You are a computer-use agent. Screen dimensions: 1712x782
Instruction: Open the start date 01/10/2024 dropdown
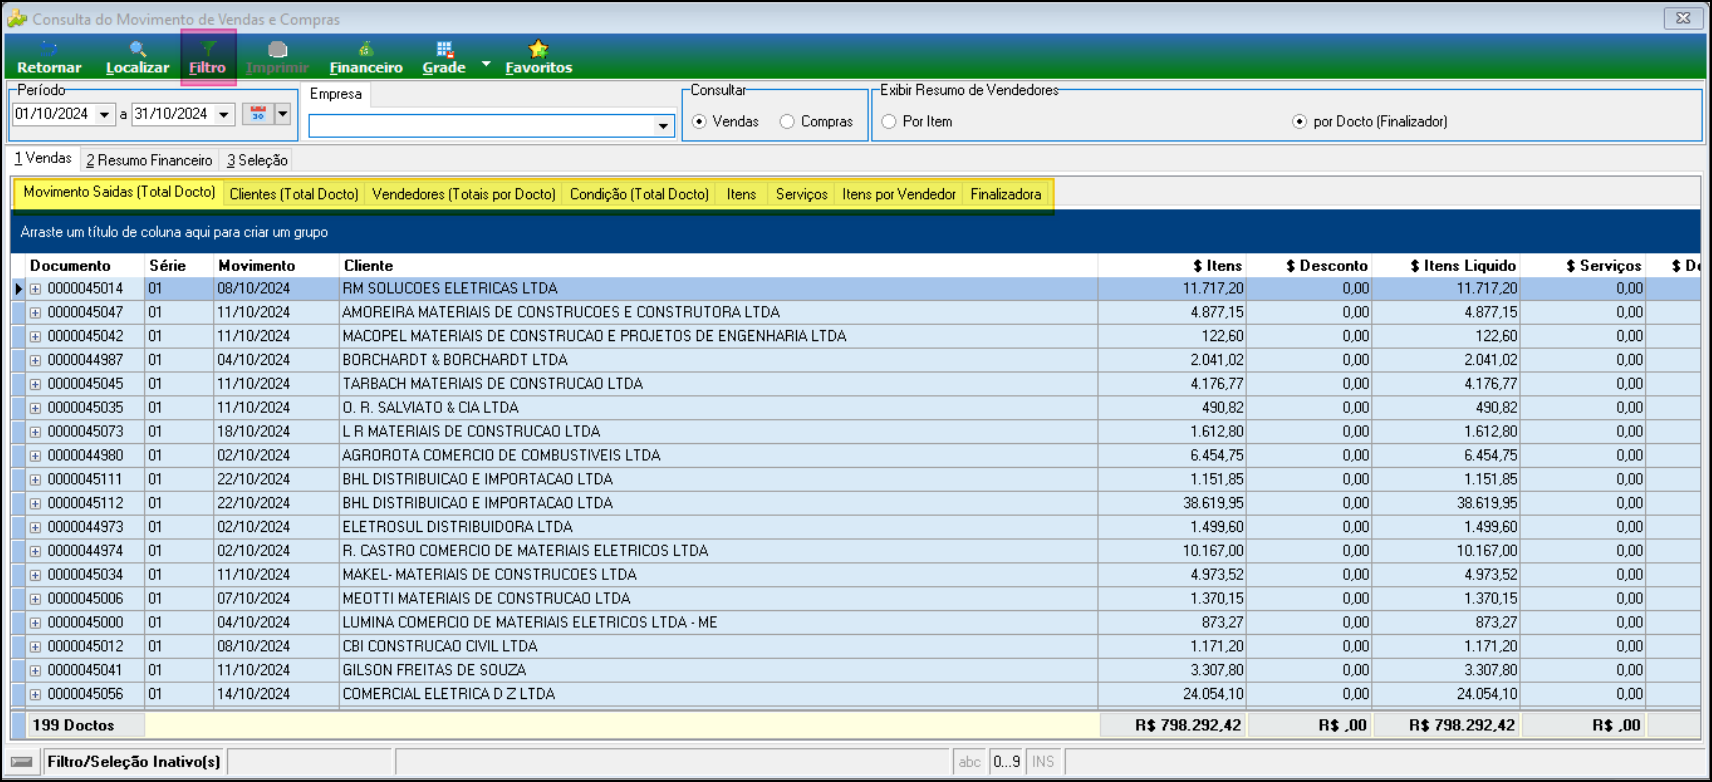[104, 115]
